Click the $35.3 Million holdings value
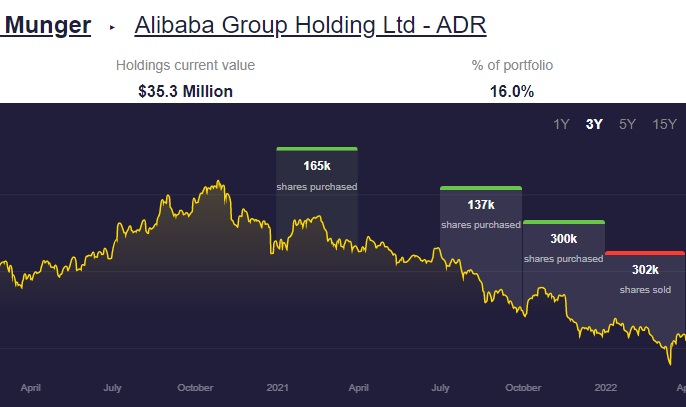The height and width of the screenshot is (407, 686). pyautogui.click(x=185, y=91)
